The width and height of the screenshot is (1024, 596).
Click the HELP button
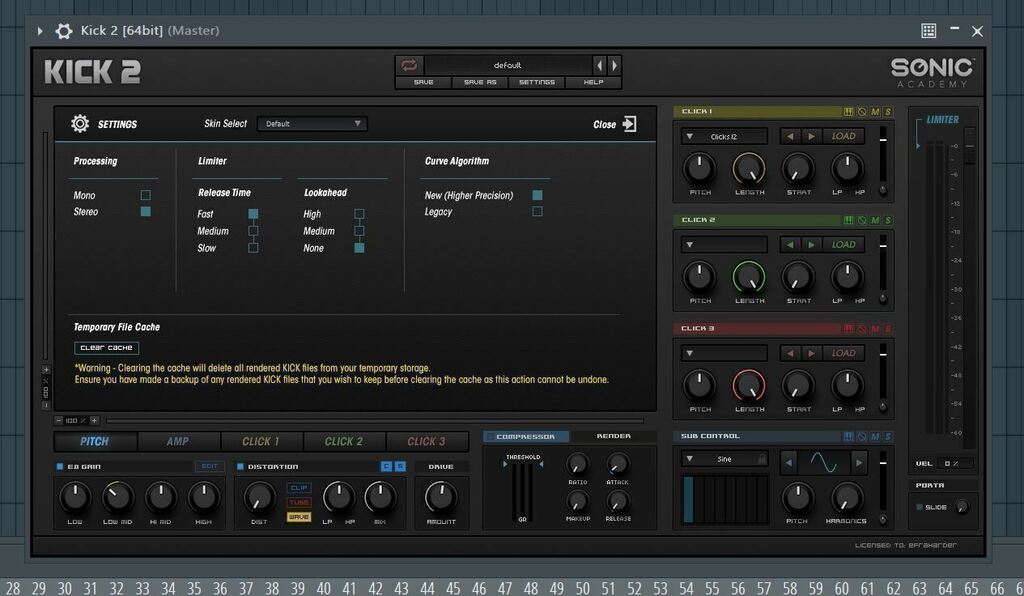[593, 82]
